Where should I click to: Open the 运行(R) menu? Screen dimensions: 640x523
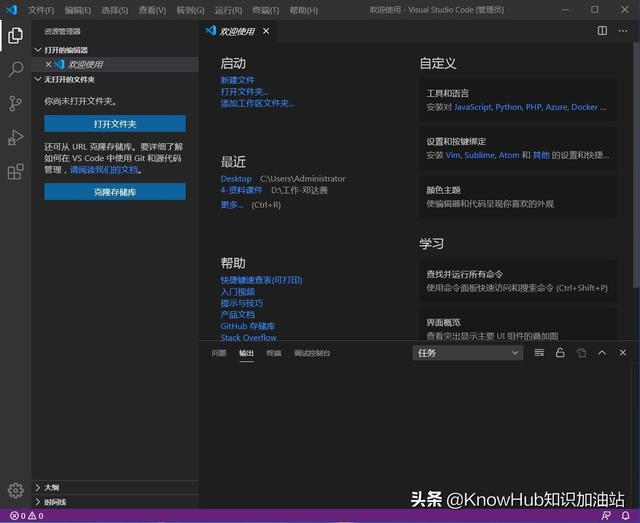tap(228, 10)
